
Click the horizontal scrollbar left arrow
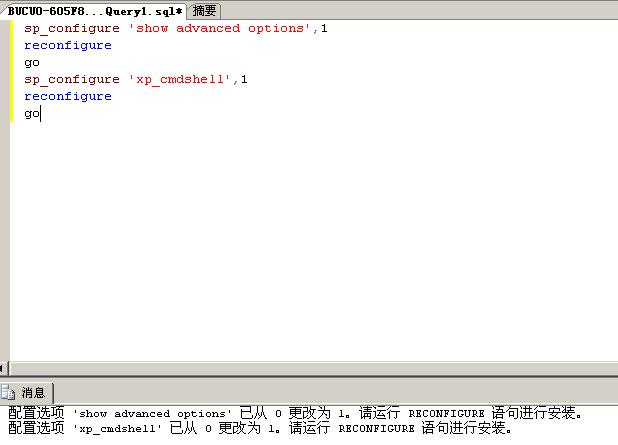(2, 369)
